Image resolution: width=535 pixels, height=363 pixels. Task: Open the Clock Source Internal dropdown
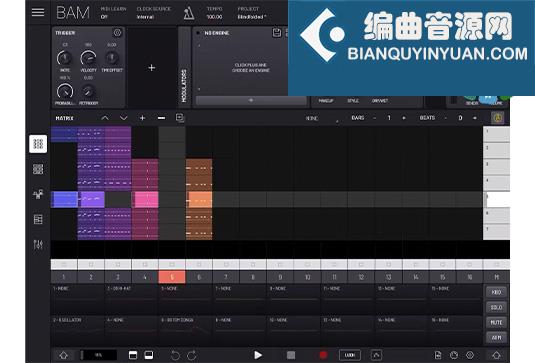pos(154,13)
